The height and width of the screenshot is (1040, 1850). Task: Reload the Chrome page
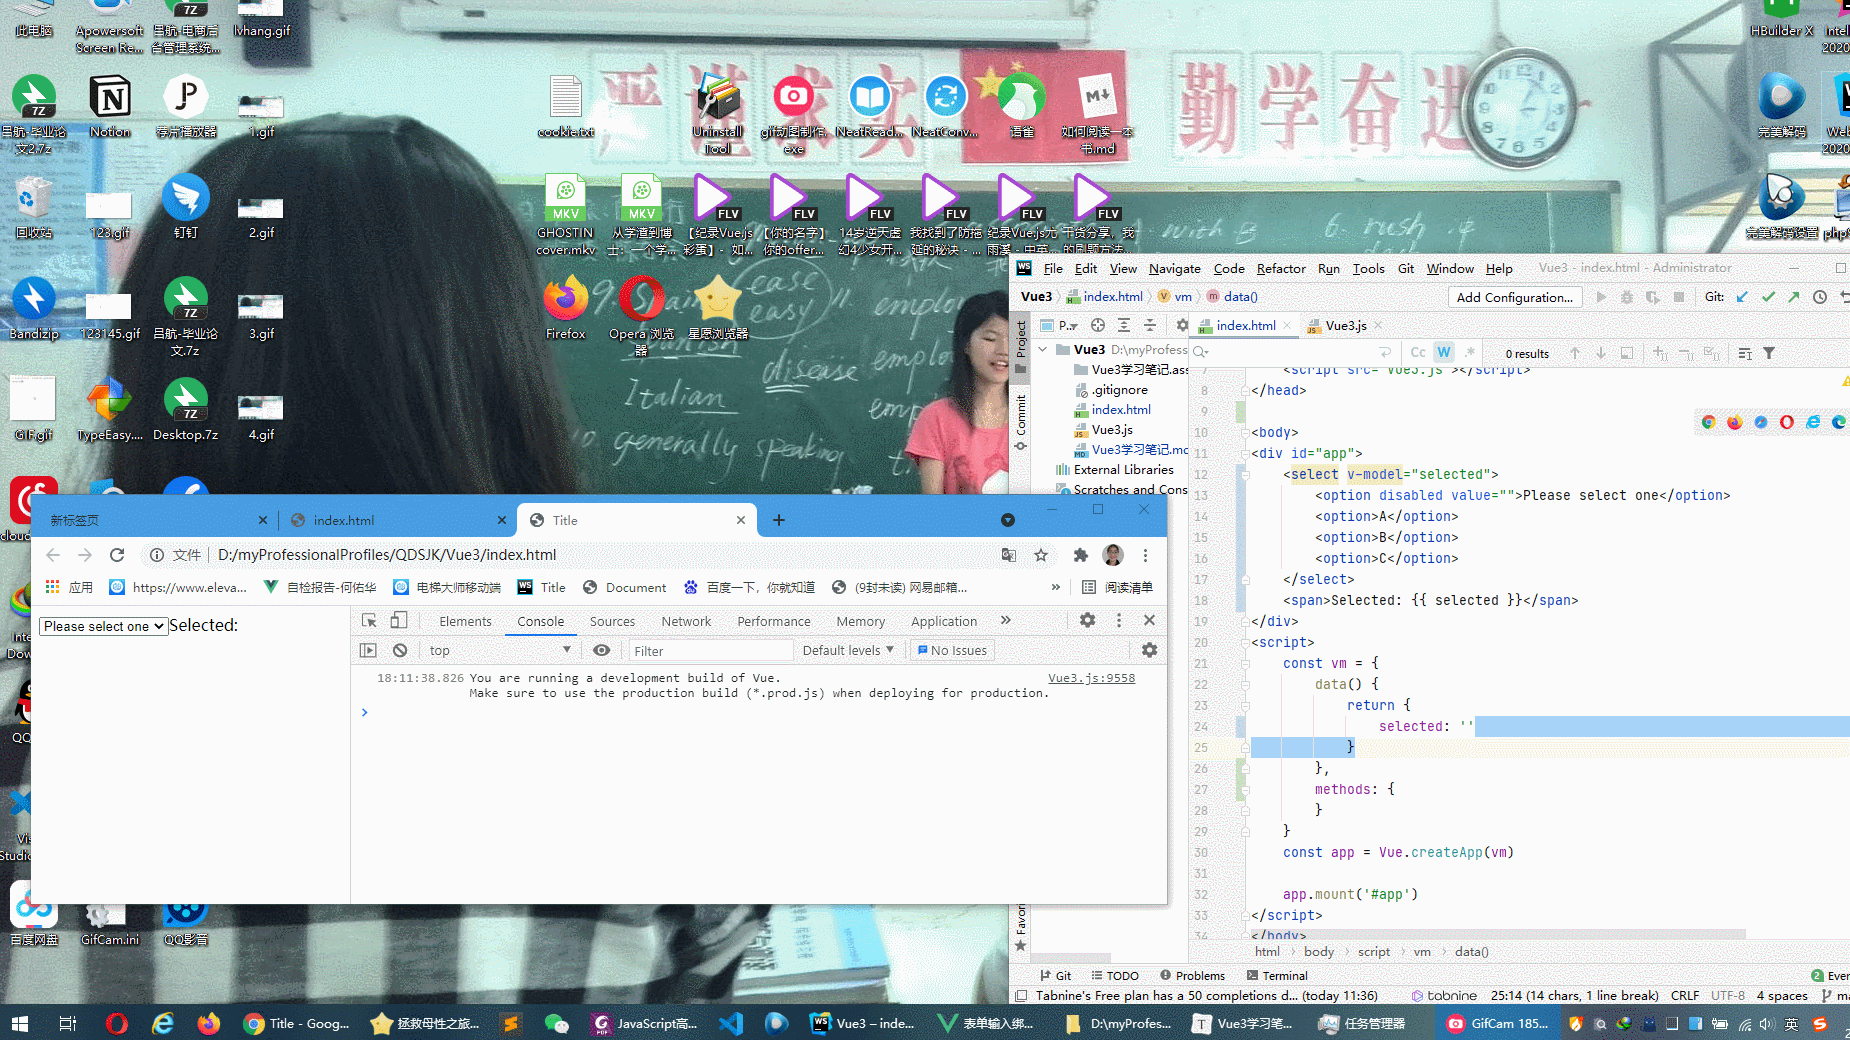pyautogui.click(x=117, y=555)
